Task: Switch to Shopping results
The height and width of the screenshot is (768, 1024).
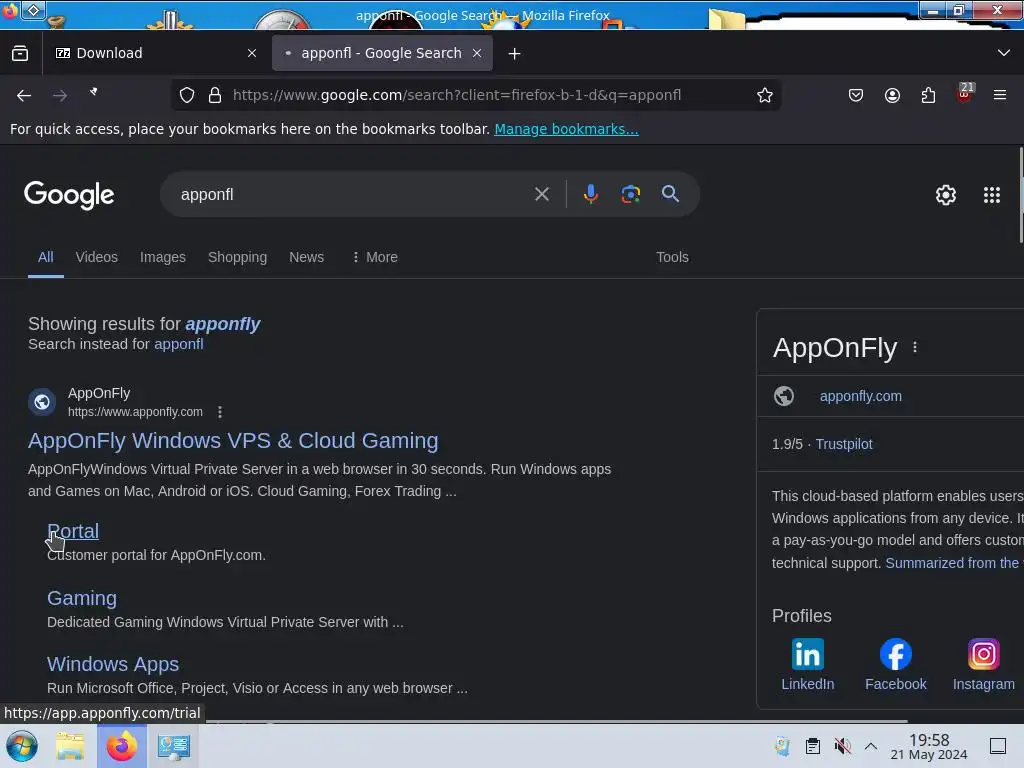Action: (238, 257)
